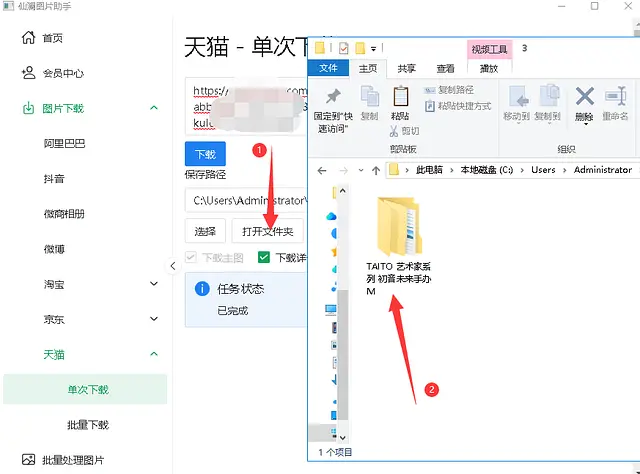Viewport: 640px width, 474px height.
Task: Click the navigation pane scrollbar thumb
Action: point(343,354)
